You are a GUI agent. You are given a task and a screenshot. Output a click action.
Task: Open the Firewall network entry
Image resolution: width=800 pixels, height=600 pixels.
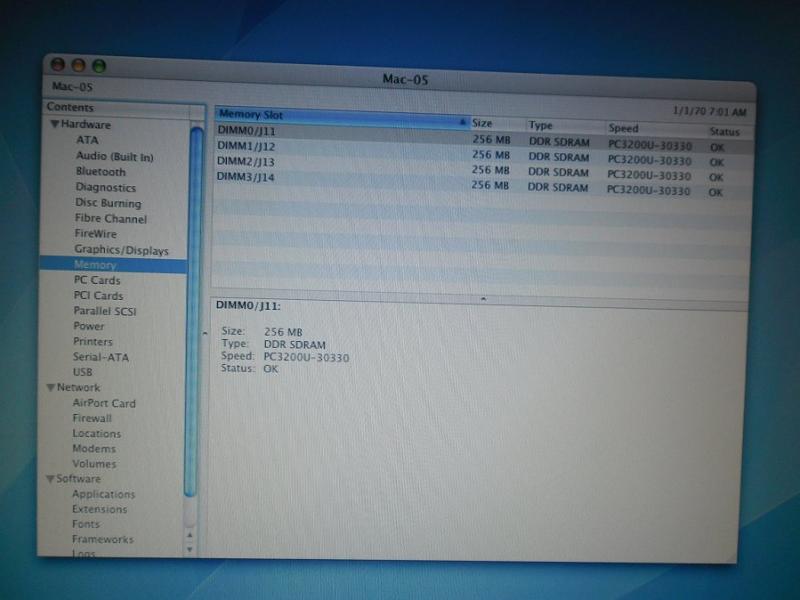(x=92, y=418)
